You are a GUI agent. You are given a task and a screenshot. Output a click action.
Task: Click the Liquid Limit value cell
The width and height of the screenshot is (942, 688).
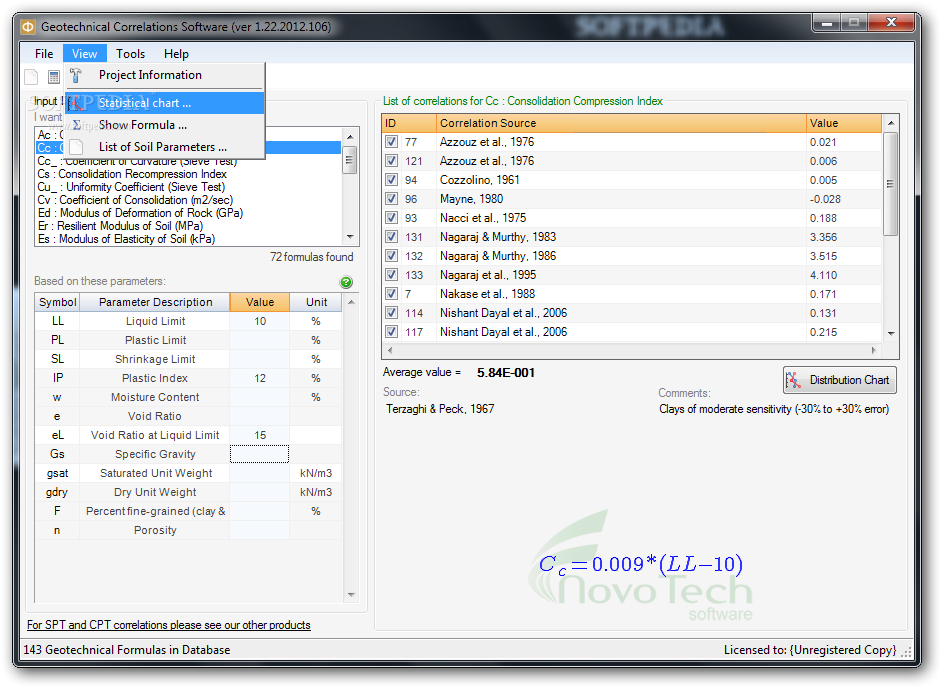click(x=260, y=321)
